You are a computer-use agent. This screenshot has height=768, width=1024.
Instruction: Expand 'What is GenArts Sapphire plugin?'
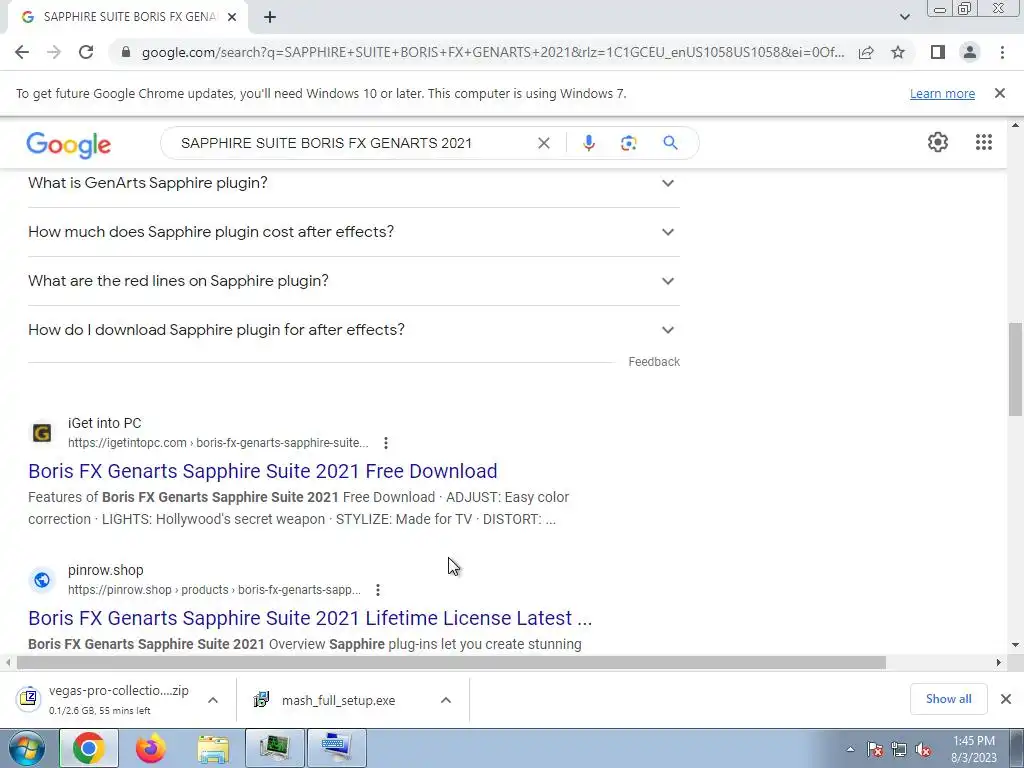(353, 183)
